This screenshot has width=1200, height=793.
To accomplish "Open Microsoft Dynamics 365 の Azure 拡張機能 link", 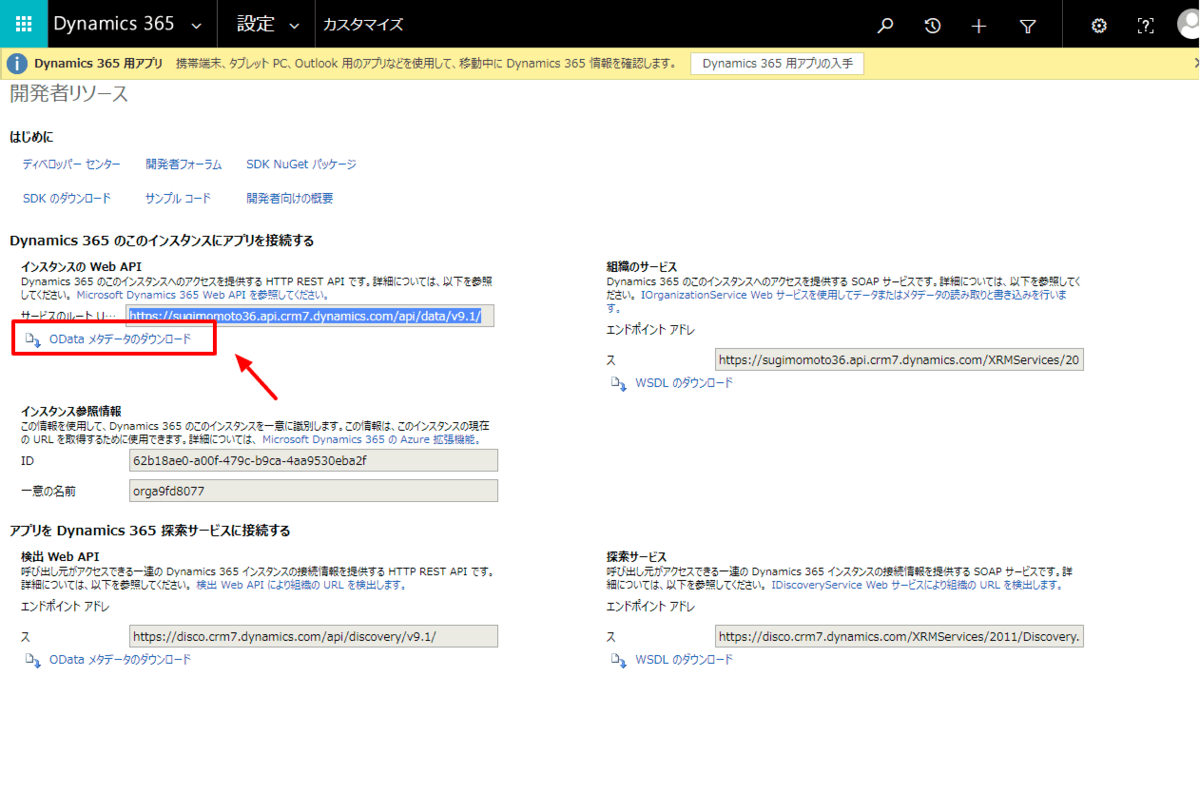I will coord(371,439).
